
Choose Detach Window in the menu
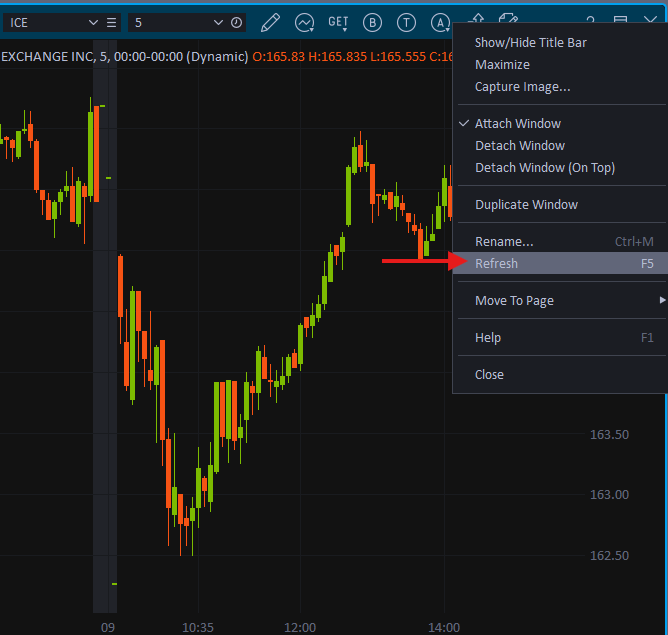coord(519,146)
